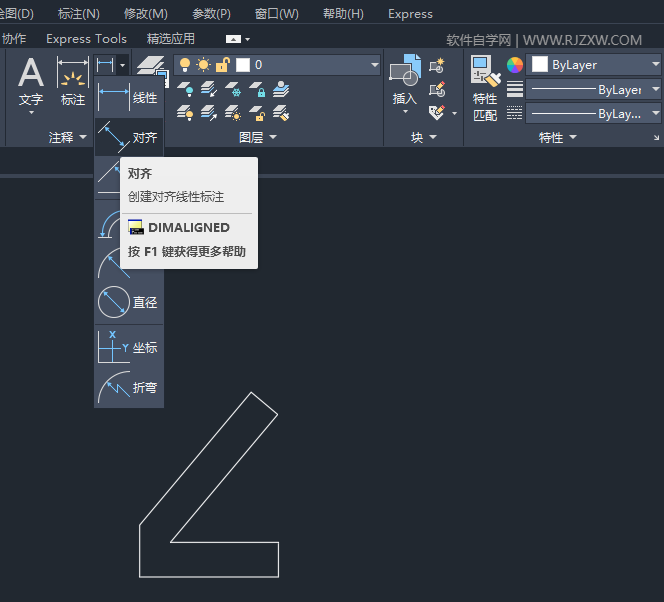Open the 帮助(H) menu
664x602 pixels.
click(x=343, y=14)
